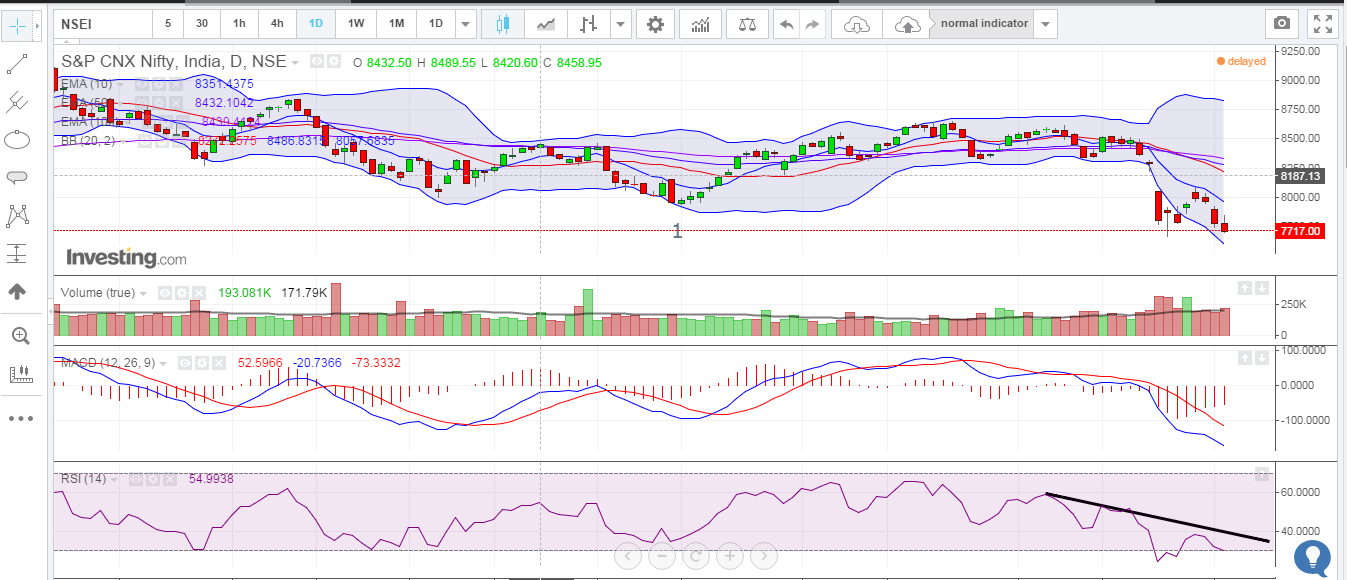Image resolution: width=1347 pixels, height=580 pixels.
Task: Switch to candlestick chart style
Action: [x=502, y=23]
